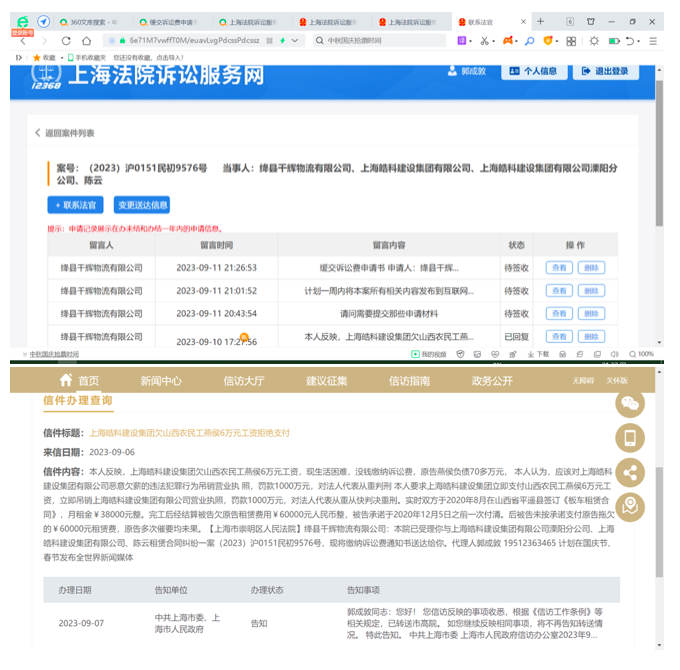
Task: Open the 新闻中心 navigation menu item
Action: click(x=161, y=381)
